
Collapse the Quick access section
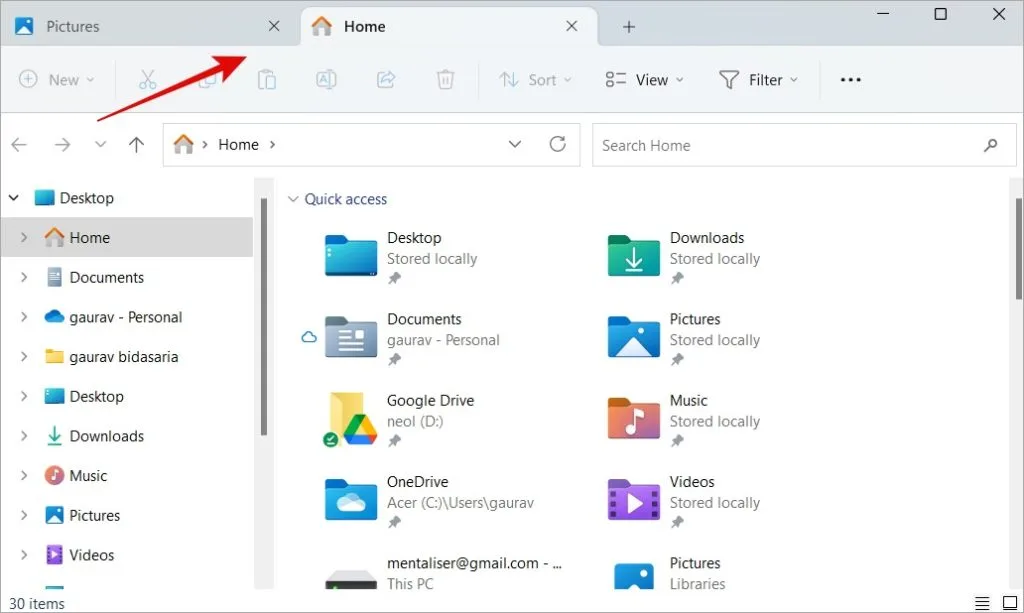click(x=293, y=199)
